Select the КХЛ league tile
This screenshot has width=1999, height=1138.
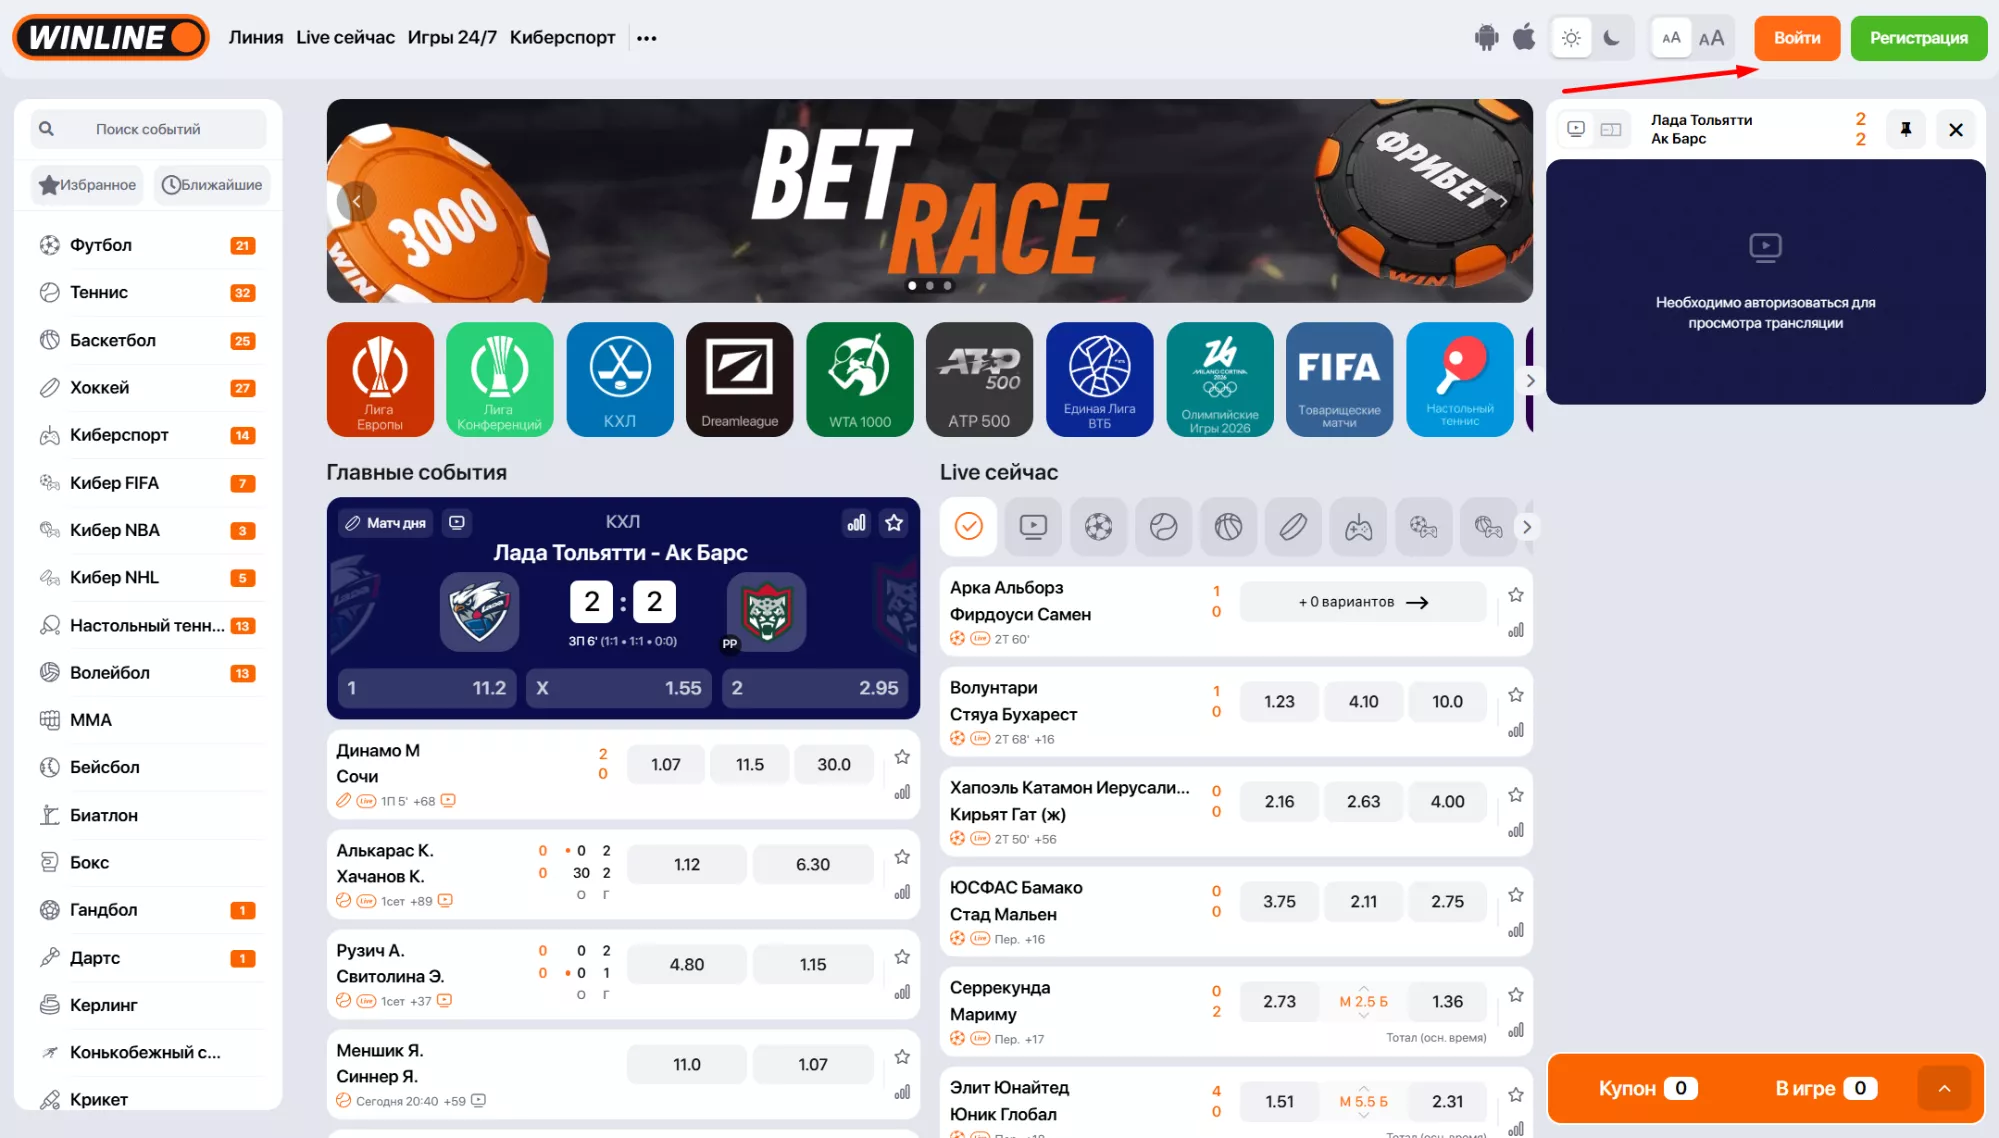[x=620, y=379]
